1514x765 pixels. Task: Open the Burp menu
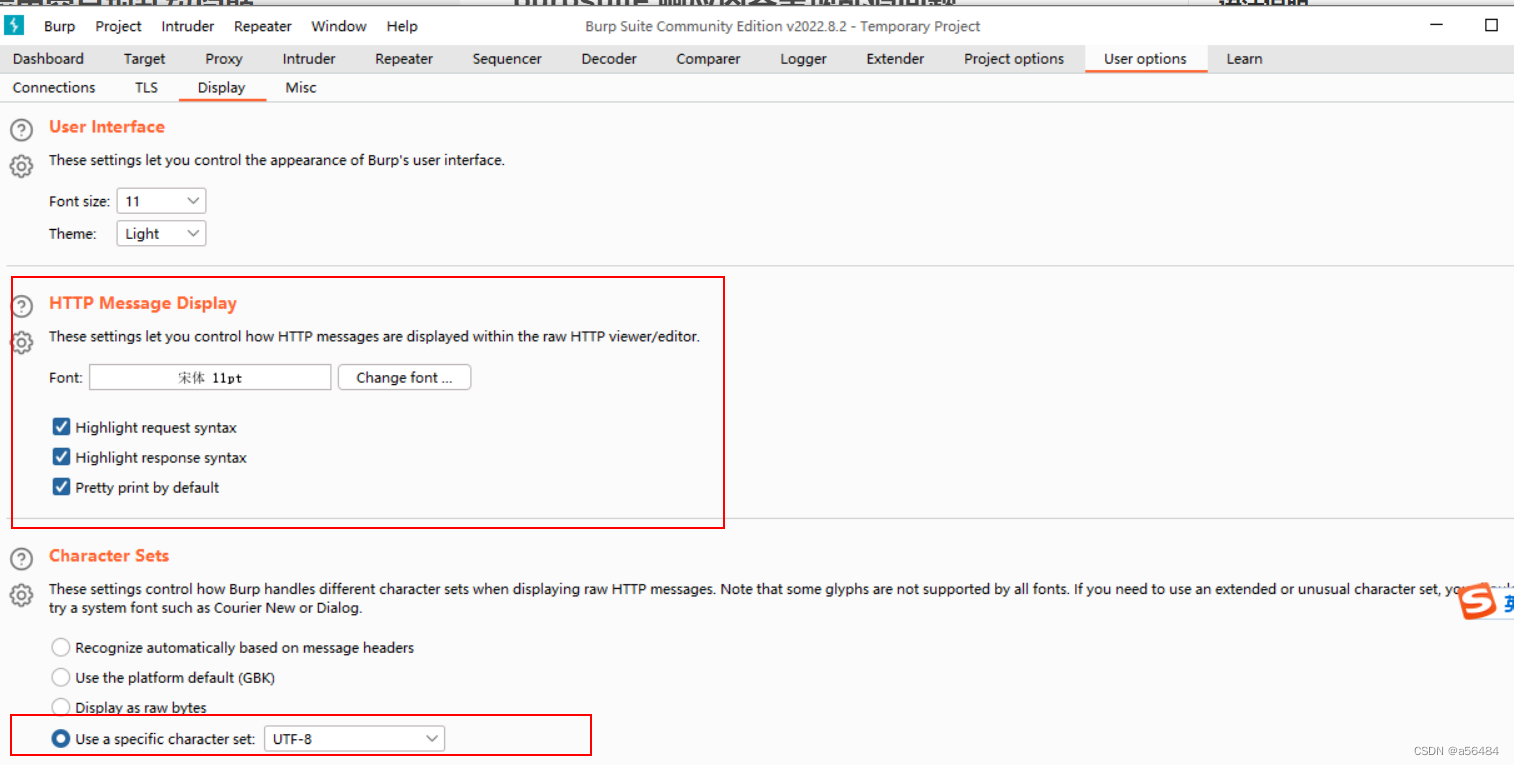coord(59,26)
